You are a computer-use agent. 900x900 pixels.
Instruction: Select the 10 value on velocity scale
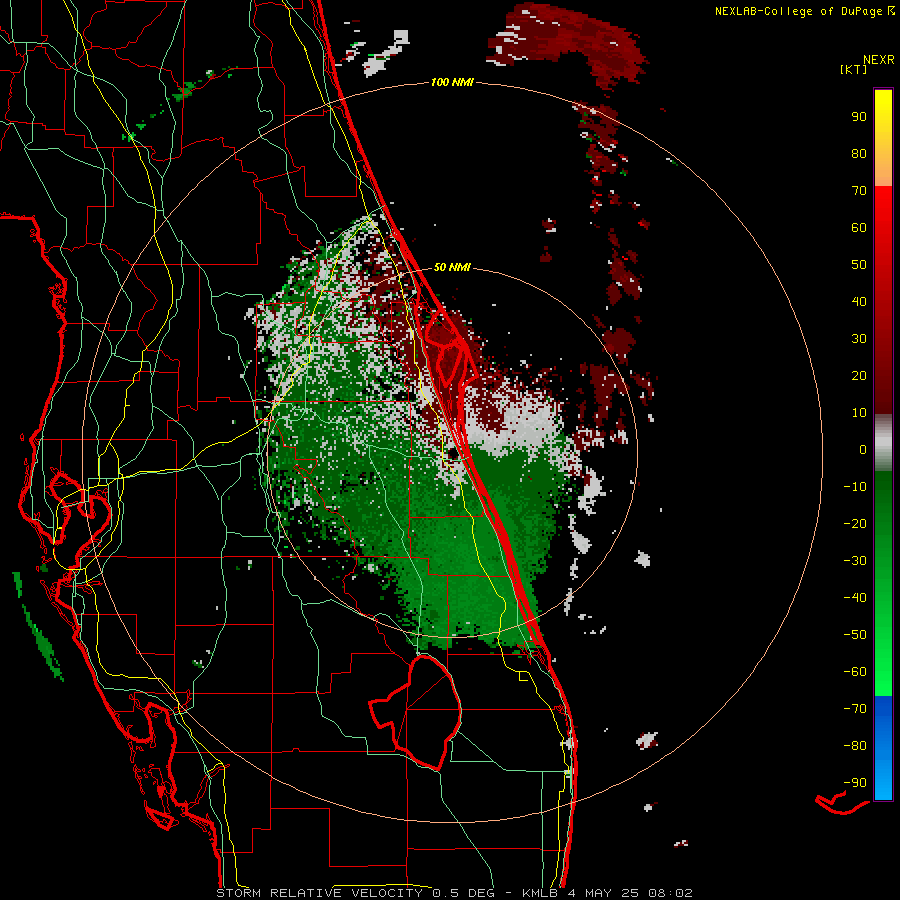coord(859,413)
